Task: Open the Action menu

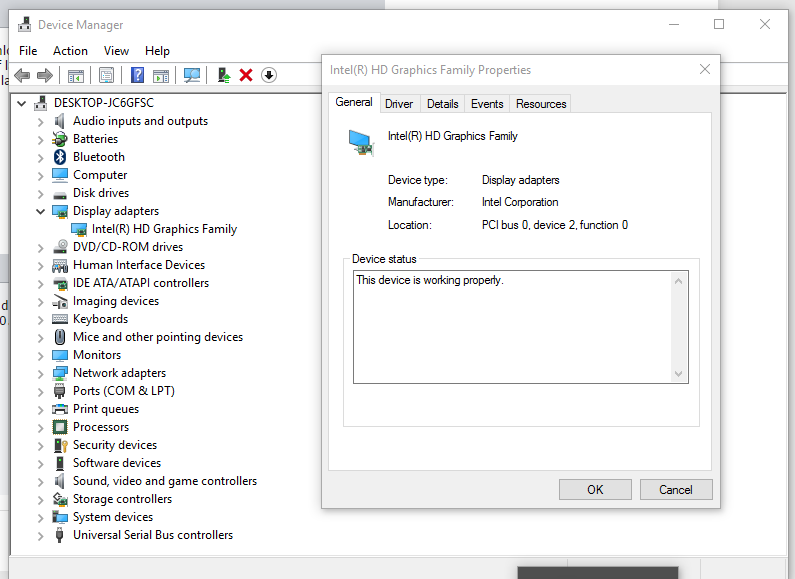Action: click(x=70, y=51)
